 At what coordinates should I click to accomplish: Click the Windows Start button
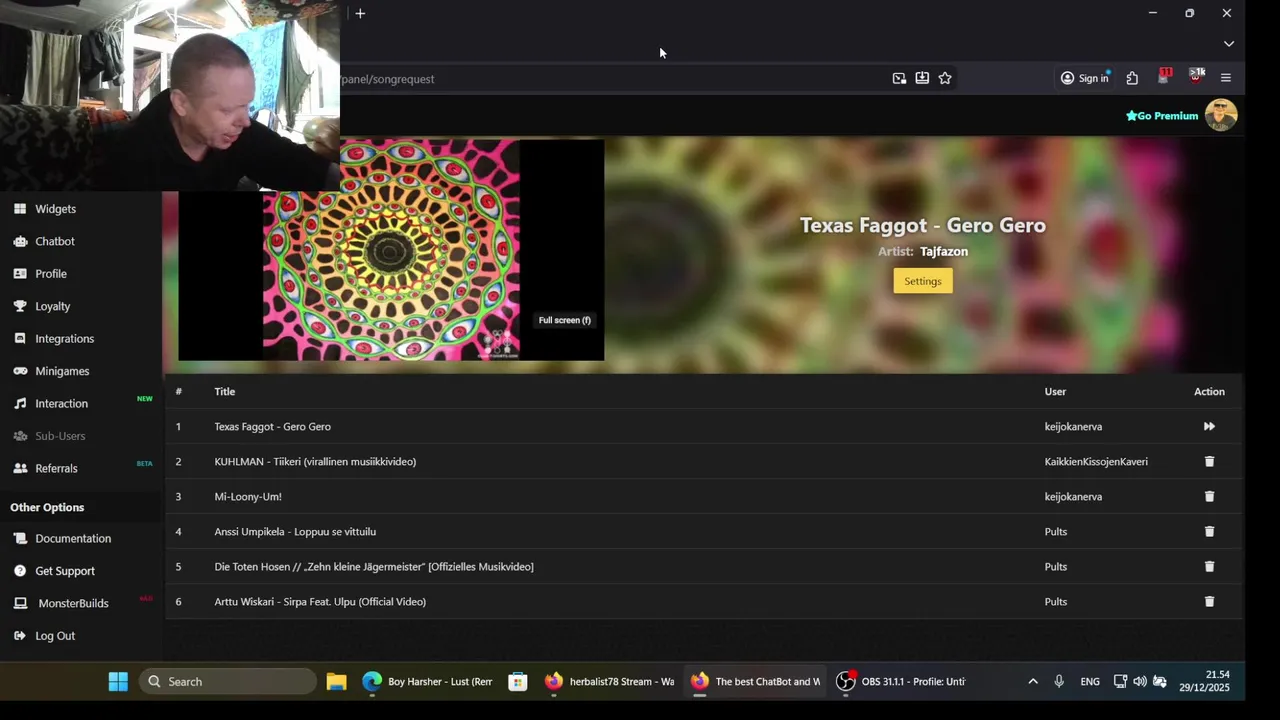click(118, 682)
